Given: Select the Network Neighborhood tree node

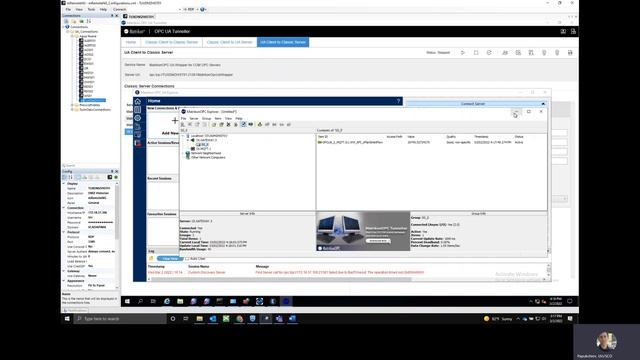Looking at the screenshot, I should (x=206, y=153).
